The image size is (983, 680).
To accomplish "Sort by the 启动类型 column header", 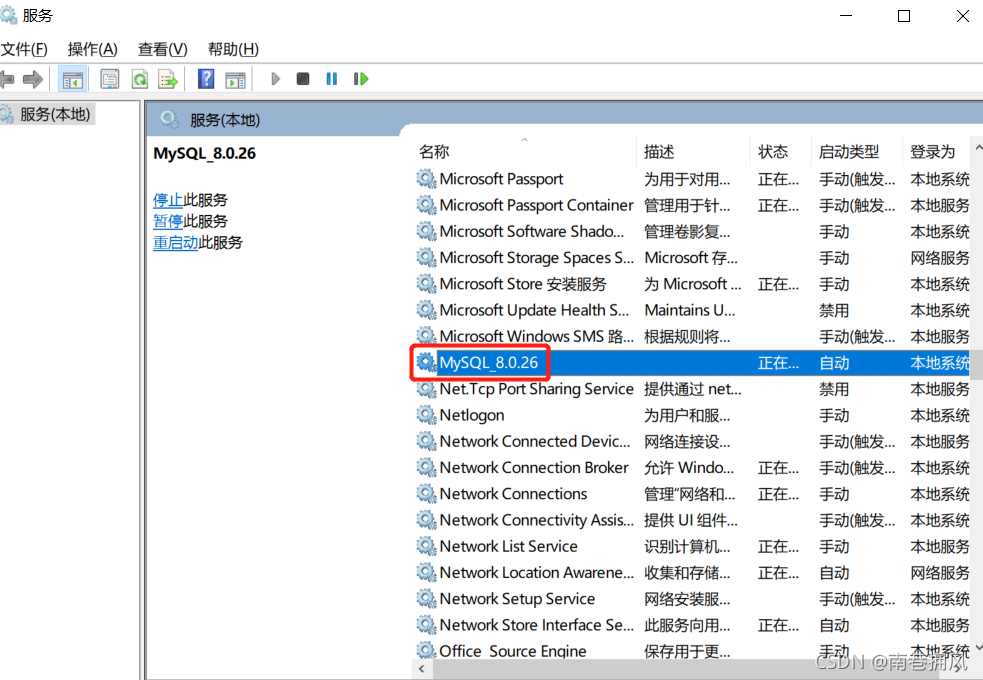I will [x=856, y=152].
